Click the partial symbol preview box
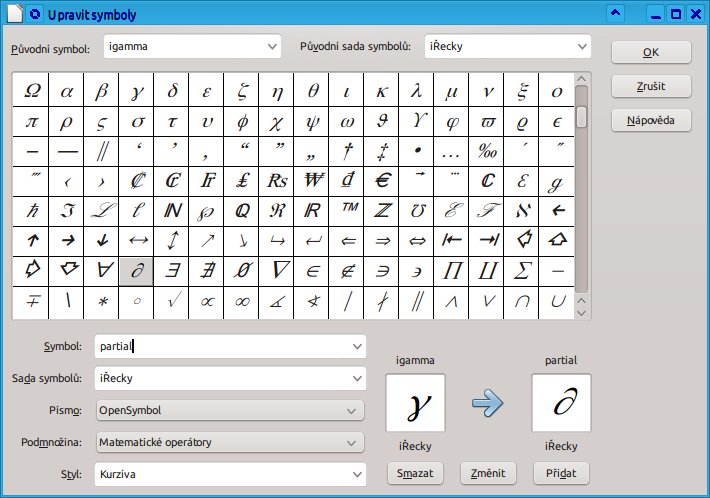710x498 pixels. click(x=561, y=402)
